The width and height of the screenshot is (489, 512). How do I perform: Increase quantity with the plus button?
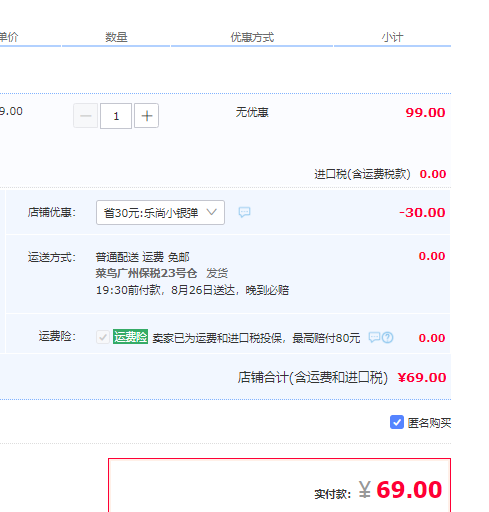point(146,116)
